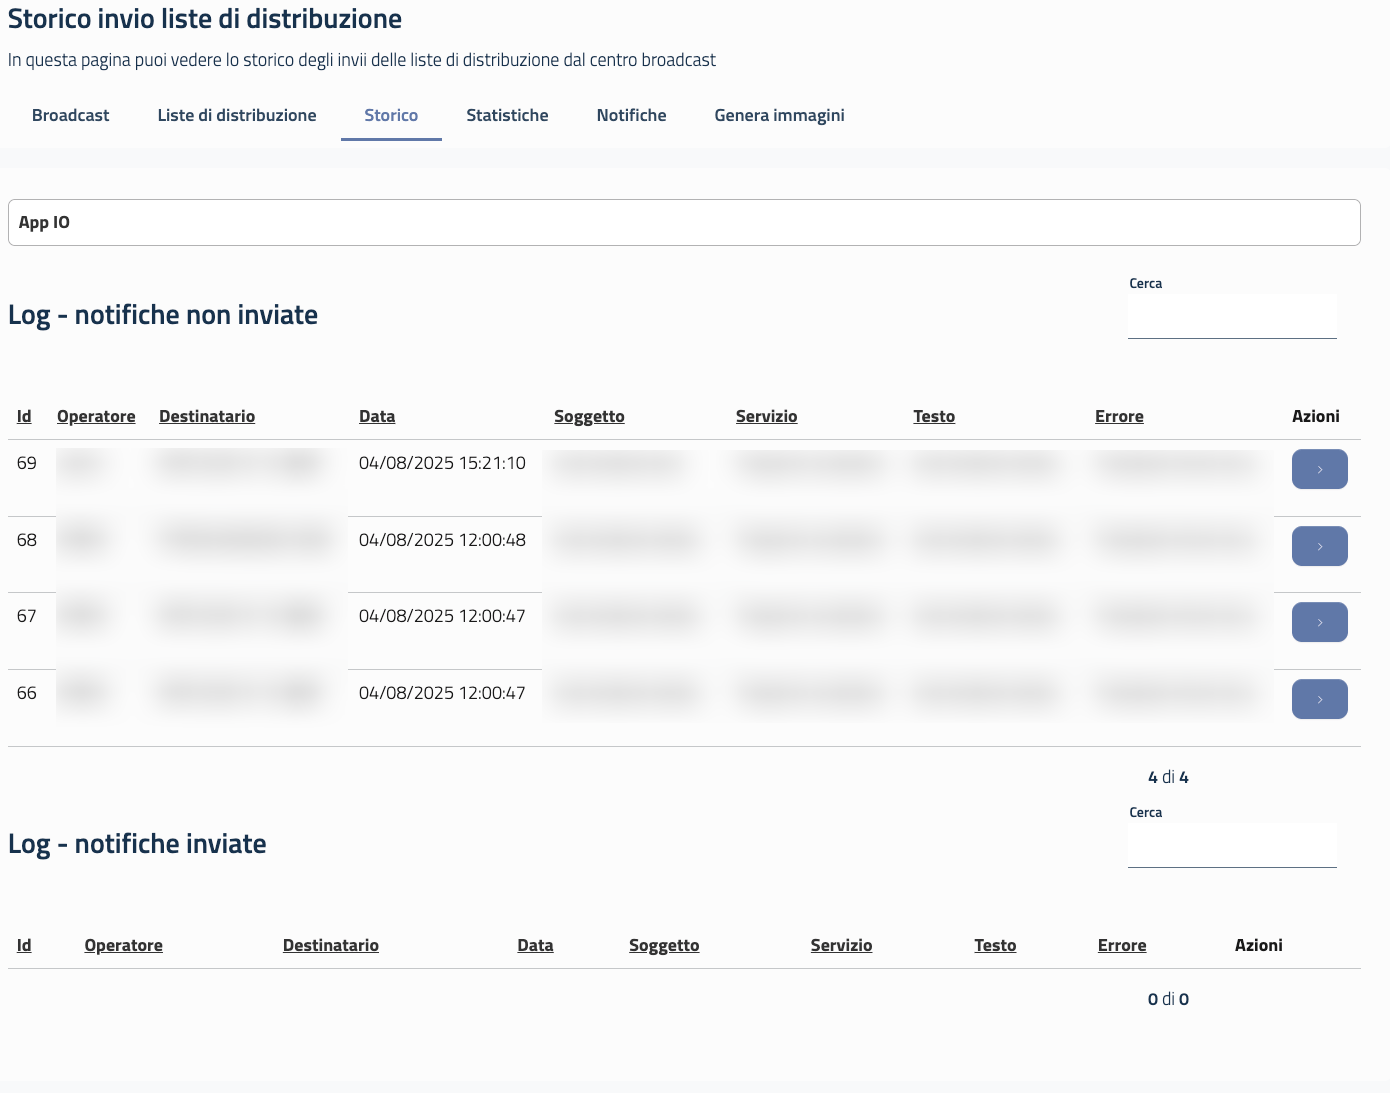
Task: Switch to Genera immagini tab
Action: (779, 115)
